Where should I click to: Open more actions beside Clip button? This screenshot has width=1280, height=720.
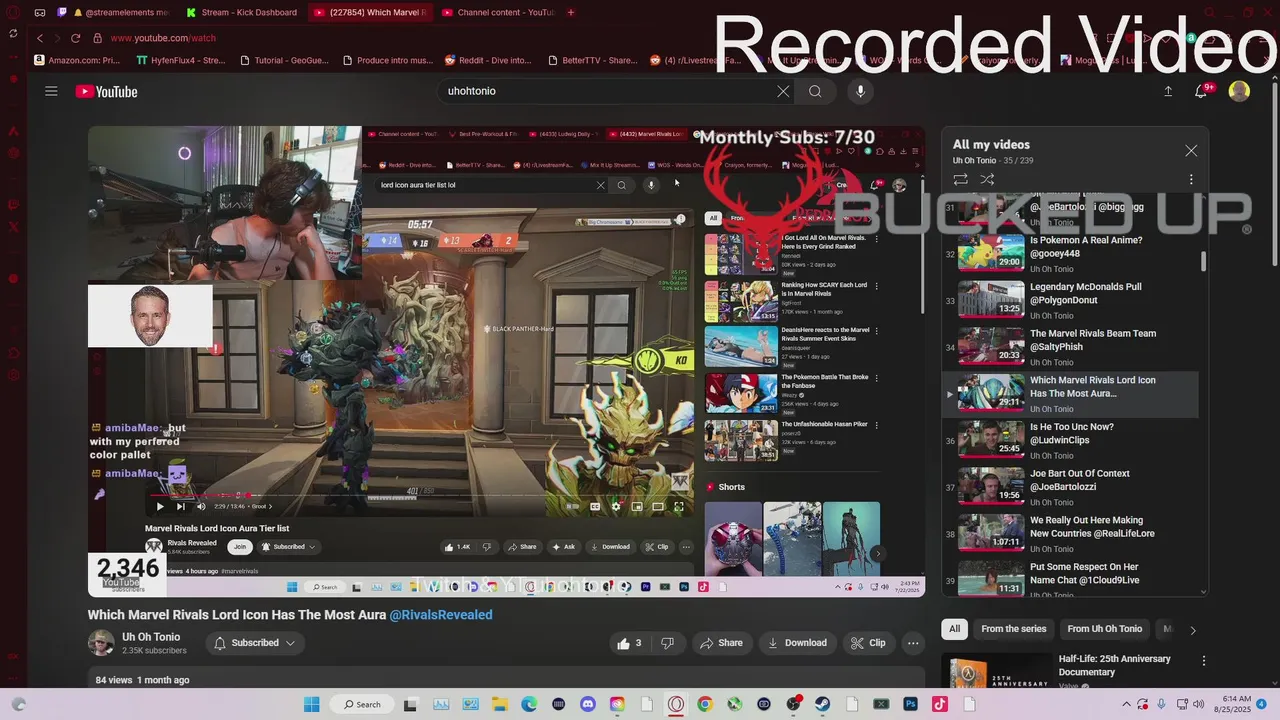(913, 643)
